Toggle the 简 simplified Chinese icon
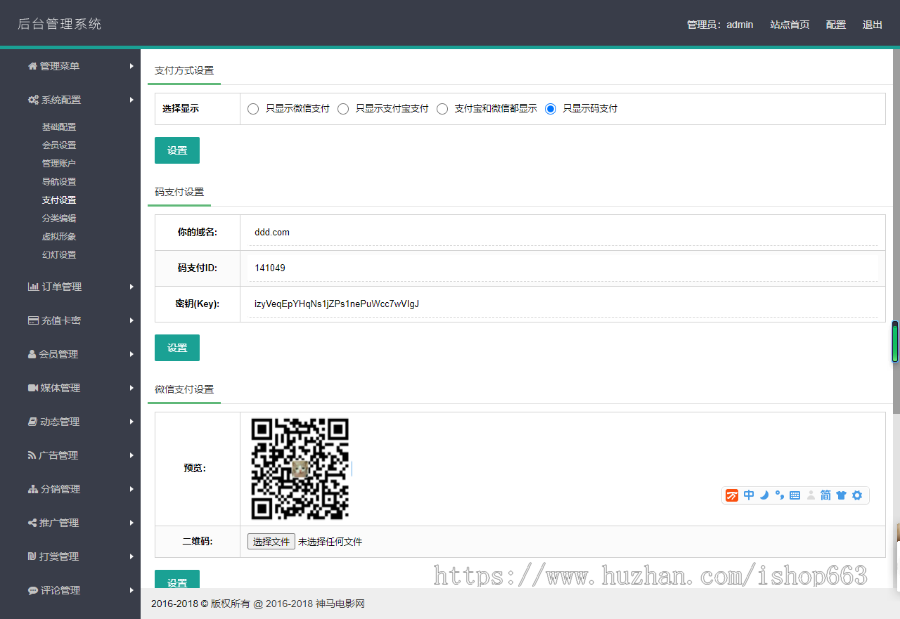 (x=825, y=495)
